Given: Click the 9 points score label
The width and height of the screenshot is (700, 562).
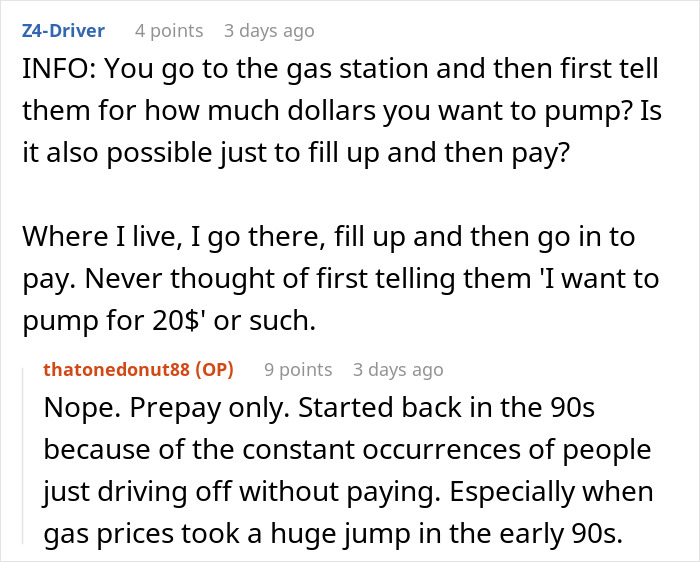Looking at the screenshot, I should click(298, 370).
